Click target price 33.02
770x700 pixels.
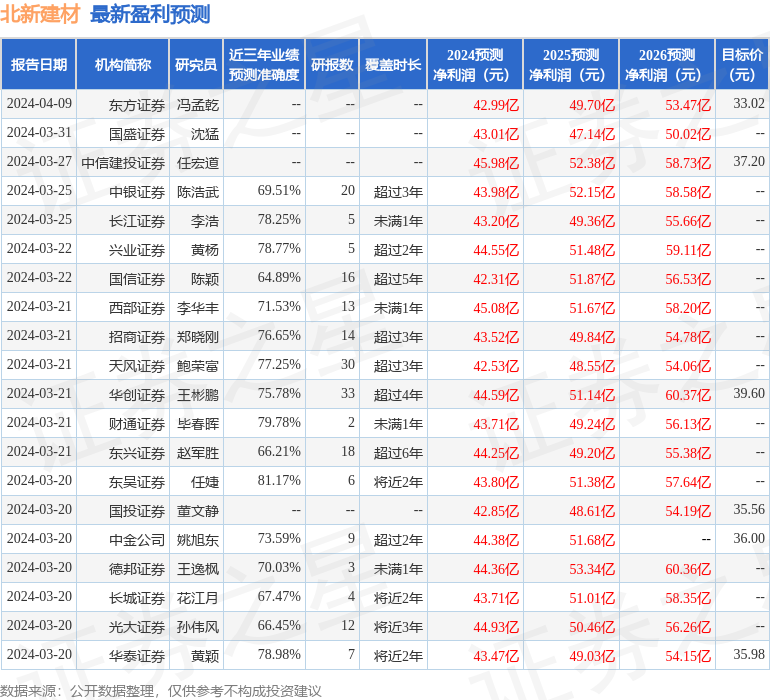[x=749, y=103]
